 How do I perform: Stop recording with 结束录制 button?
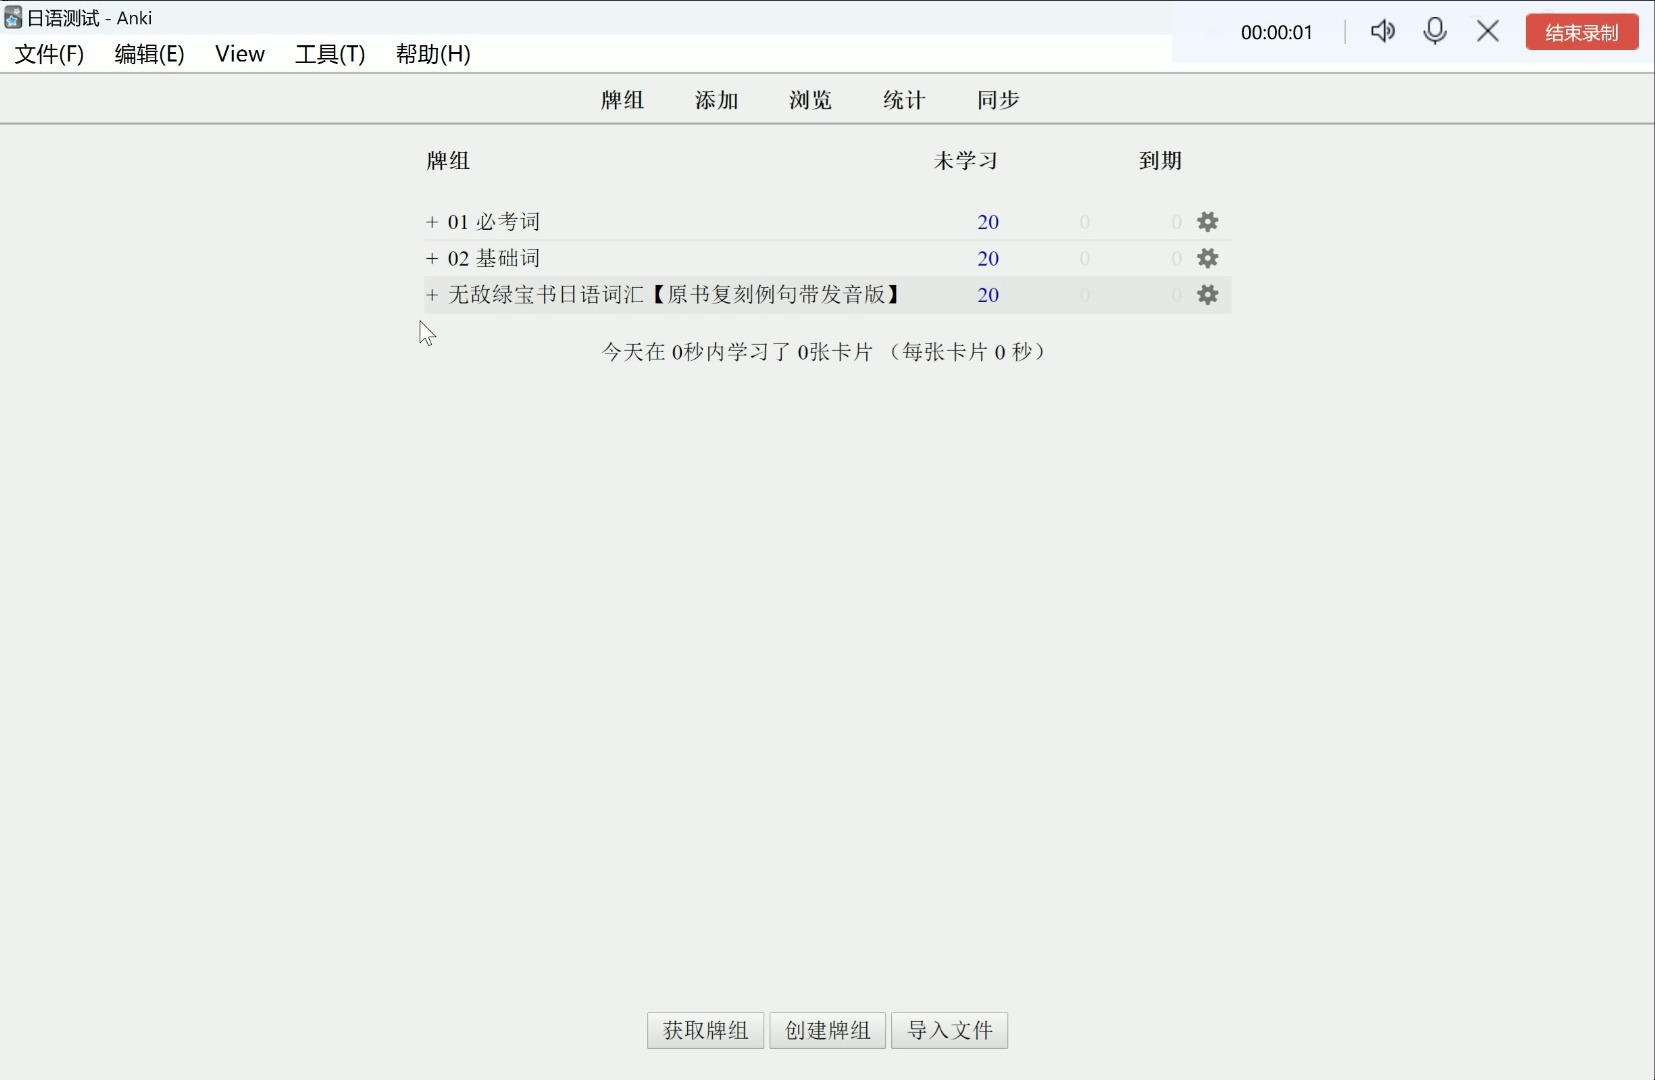[x=1582, y=32]
